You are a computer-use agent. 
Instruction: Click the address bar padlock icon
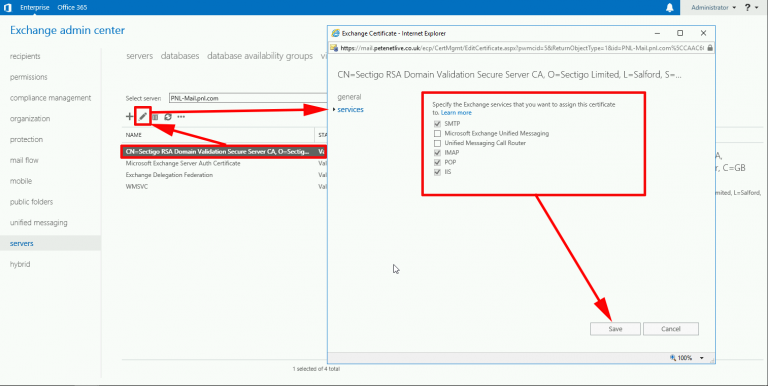(709, 48)
